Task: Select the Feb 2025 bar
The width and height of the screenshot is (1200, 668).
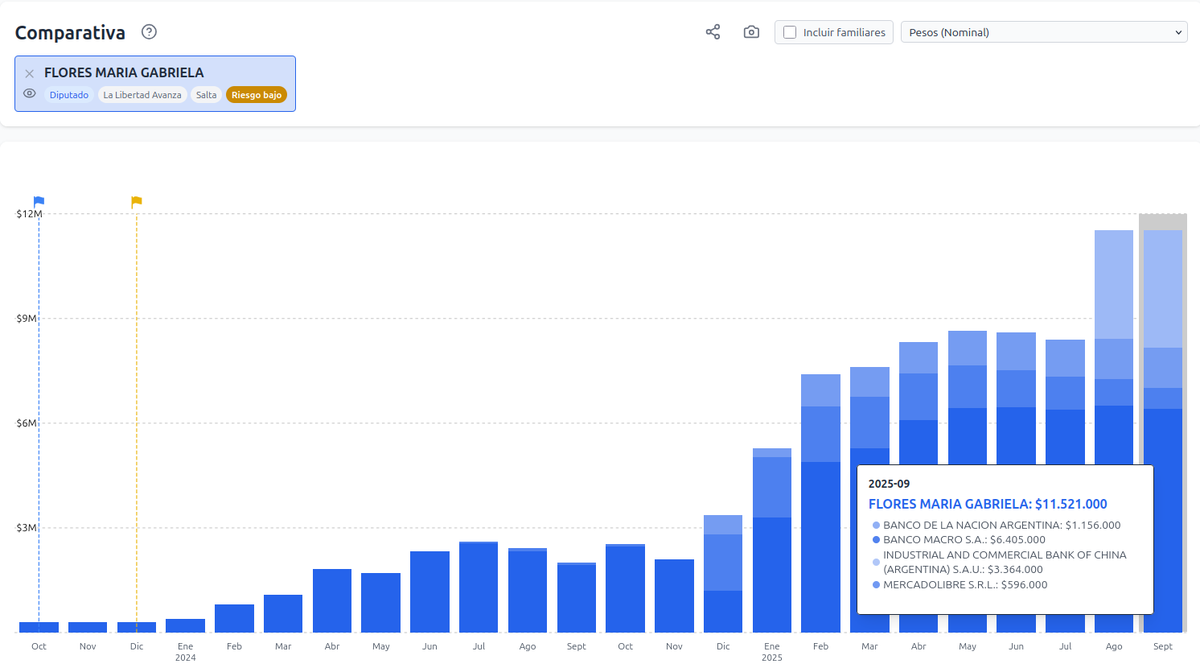Action: 821,503
